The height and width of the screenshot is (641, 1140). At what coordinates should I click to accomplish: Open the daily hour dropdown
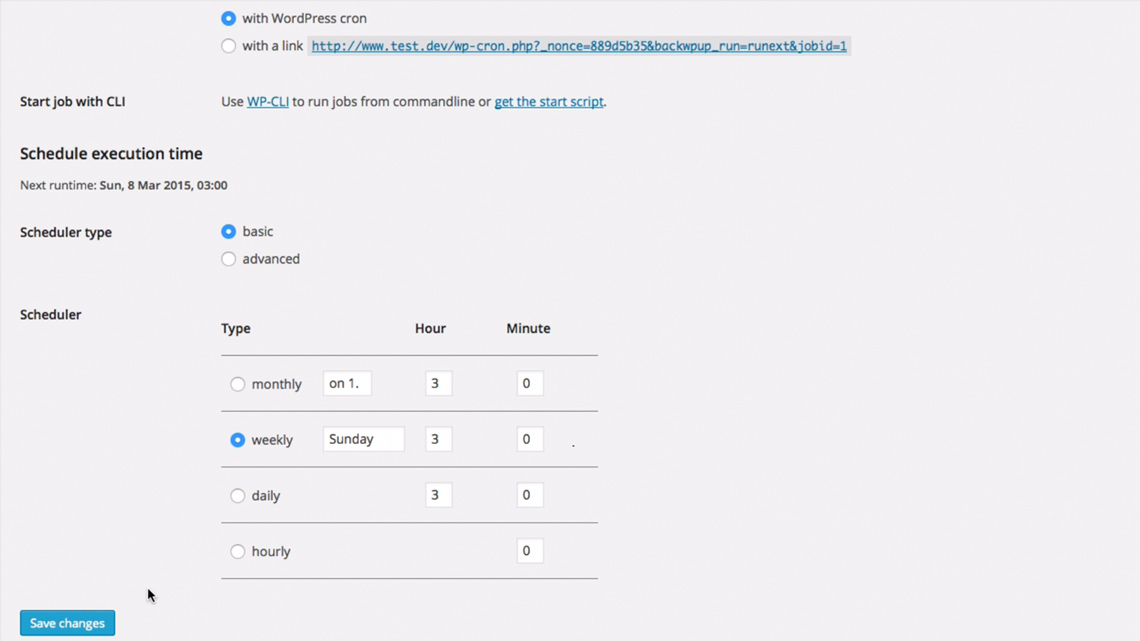438,495
